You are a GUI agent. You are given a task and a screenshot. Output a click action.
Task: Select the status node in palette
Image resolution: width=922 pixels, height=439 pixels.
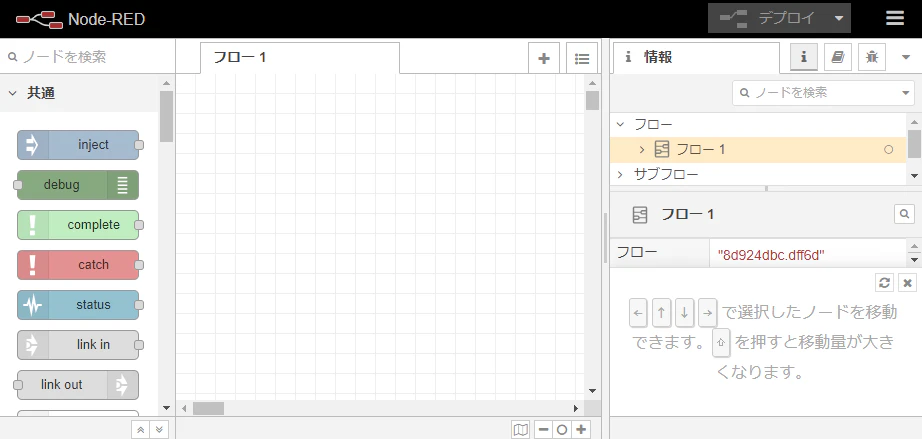[x=78, y=304]
